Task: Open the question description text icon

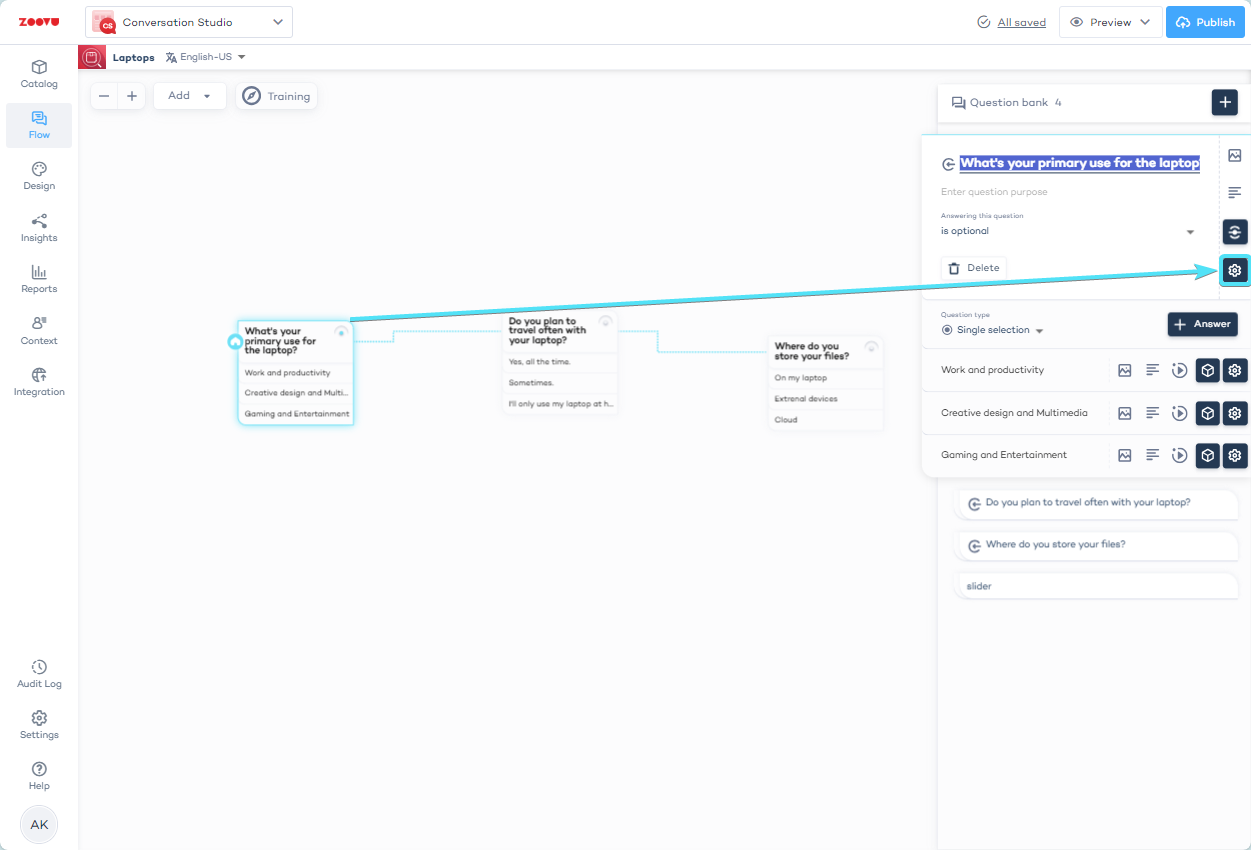Action: pos(1234,192)
